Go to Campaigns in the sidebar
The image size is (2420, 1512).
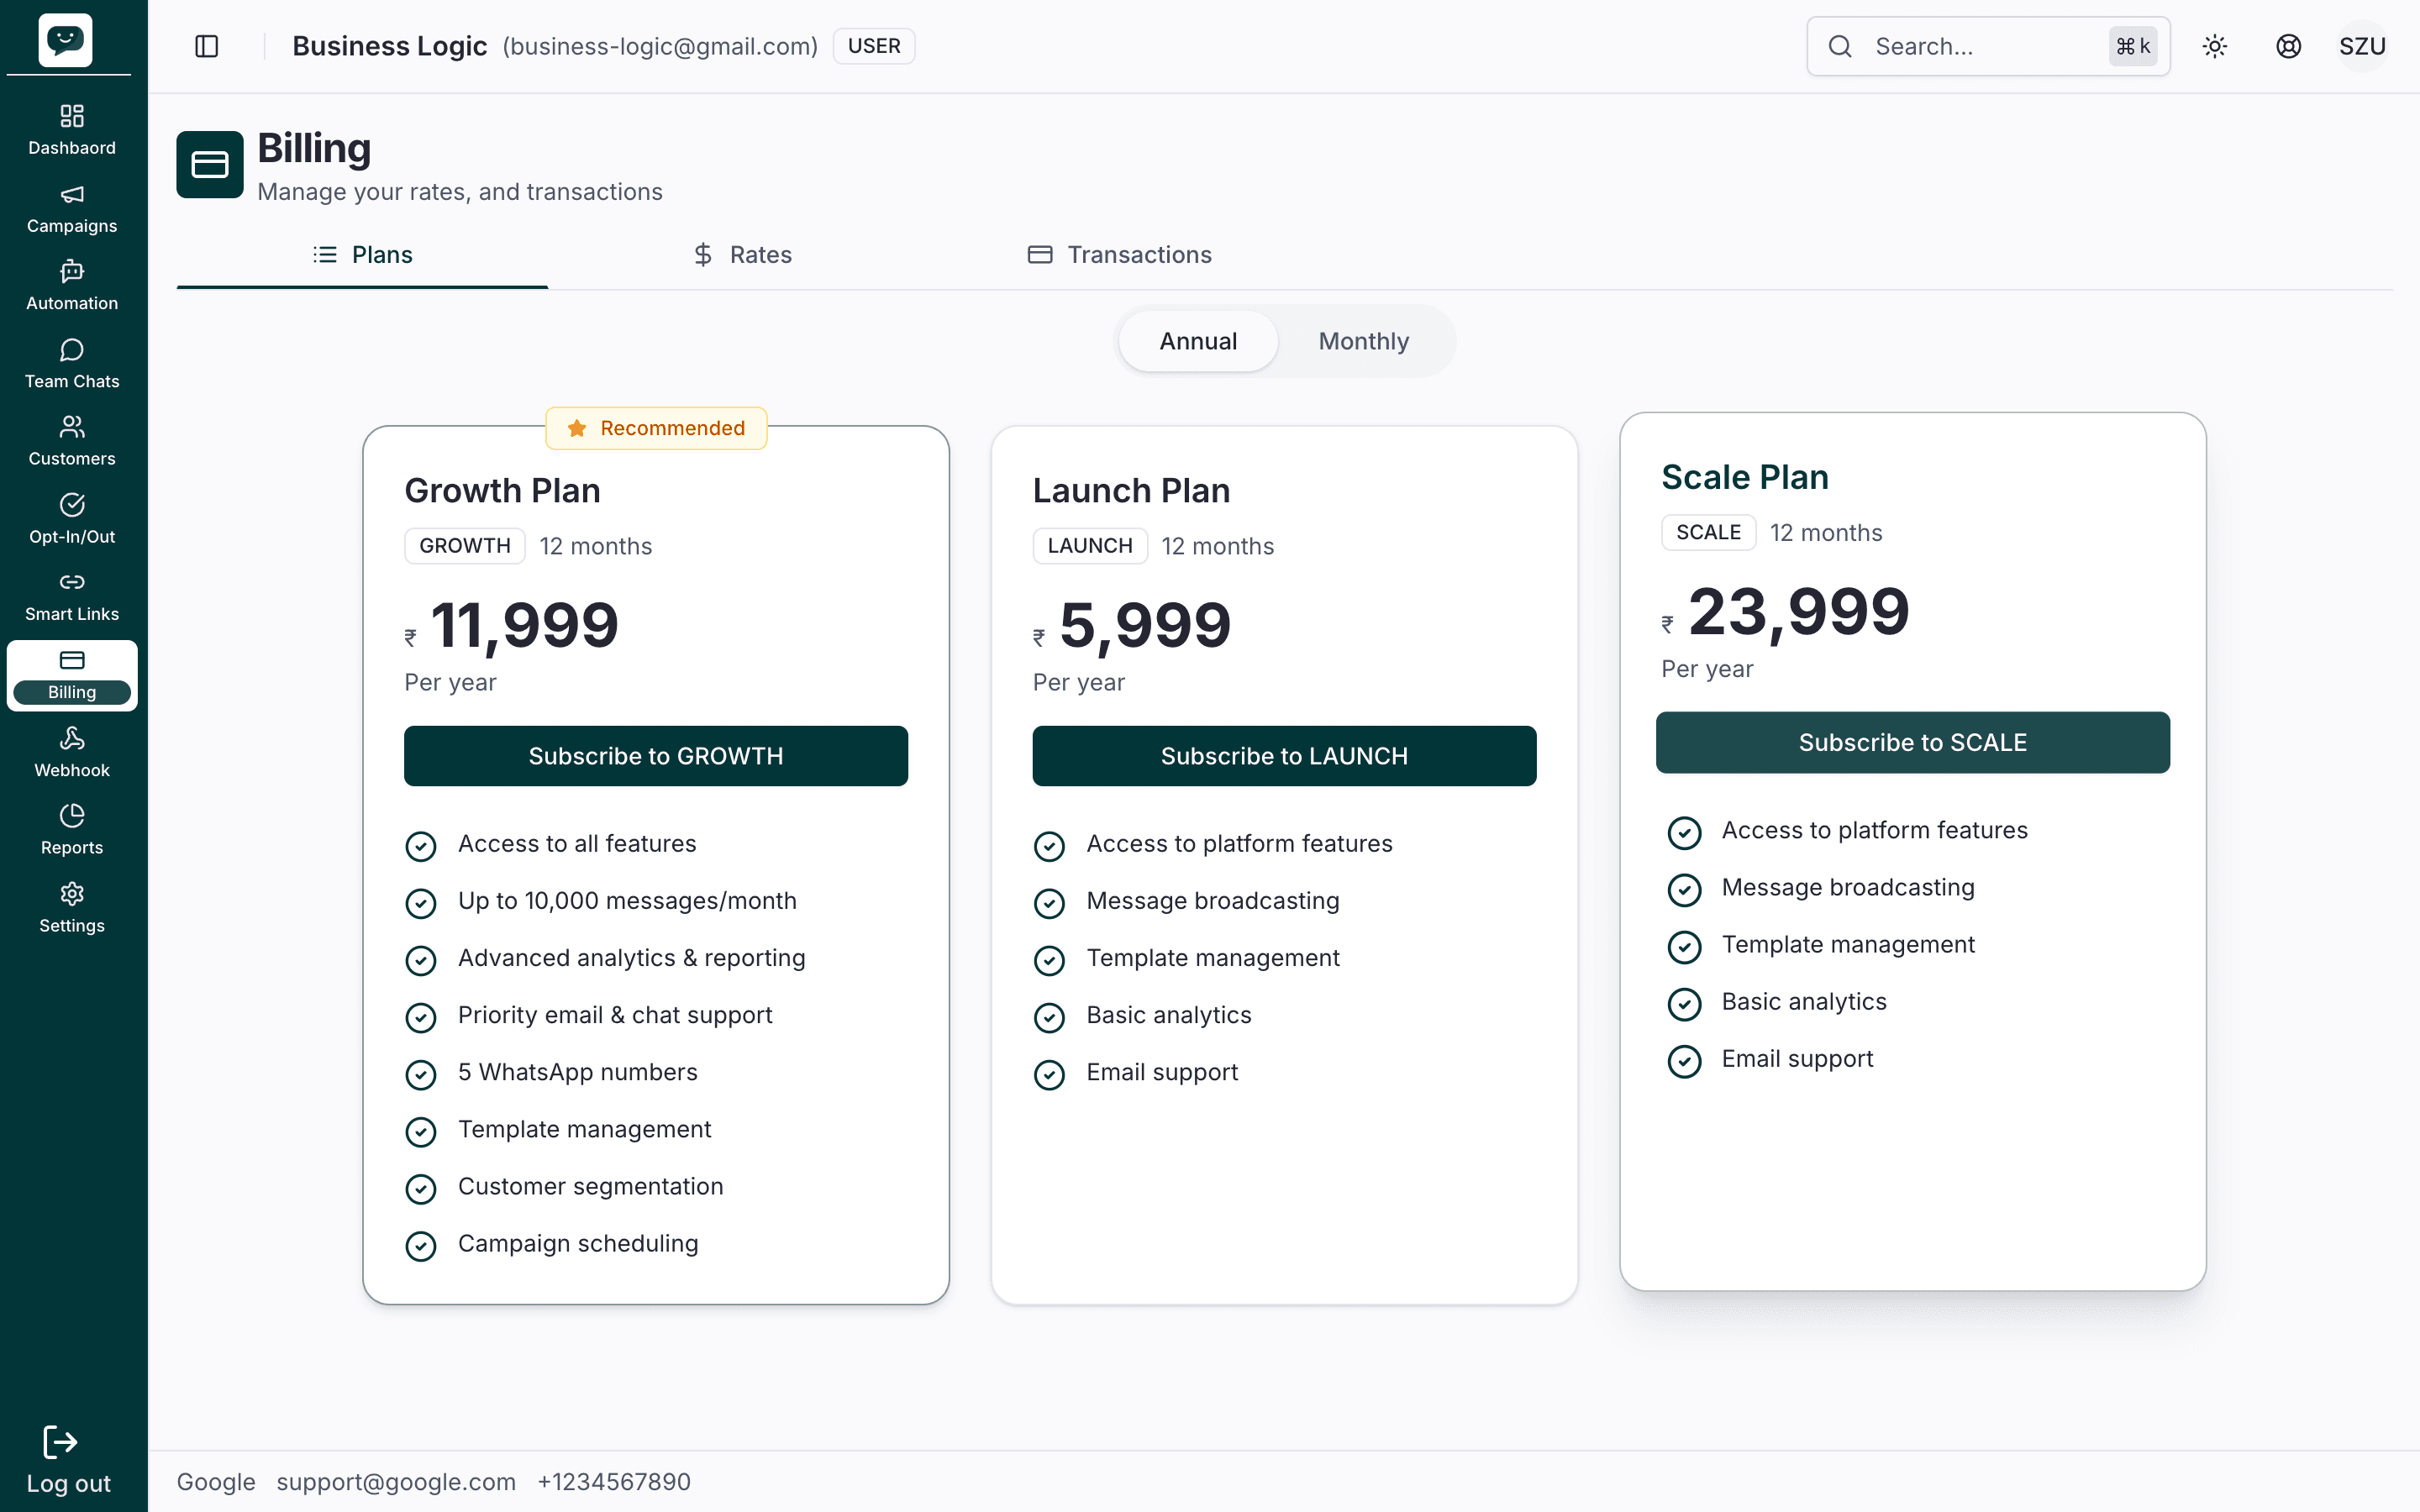[x=72, y=208]
